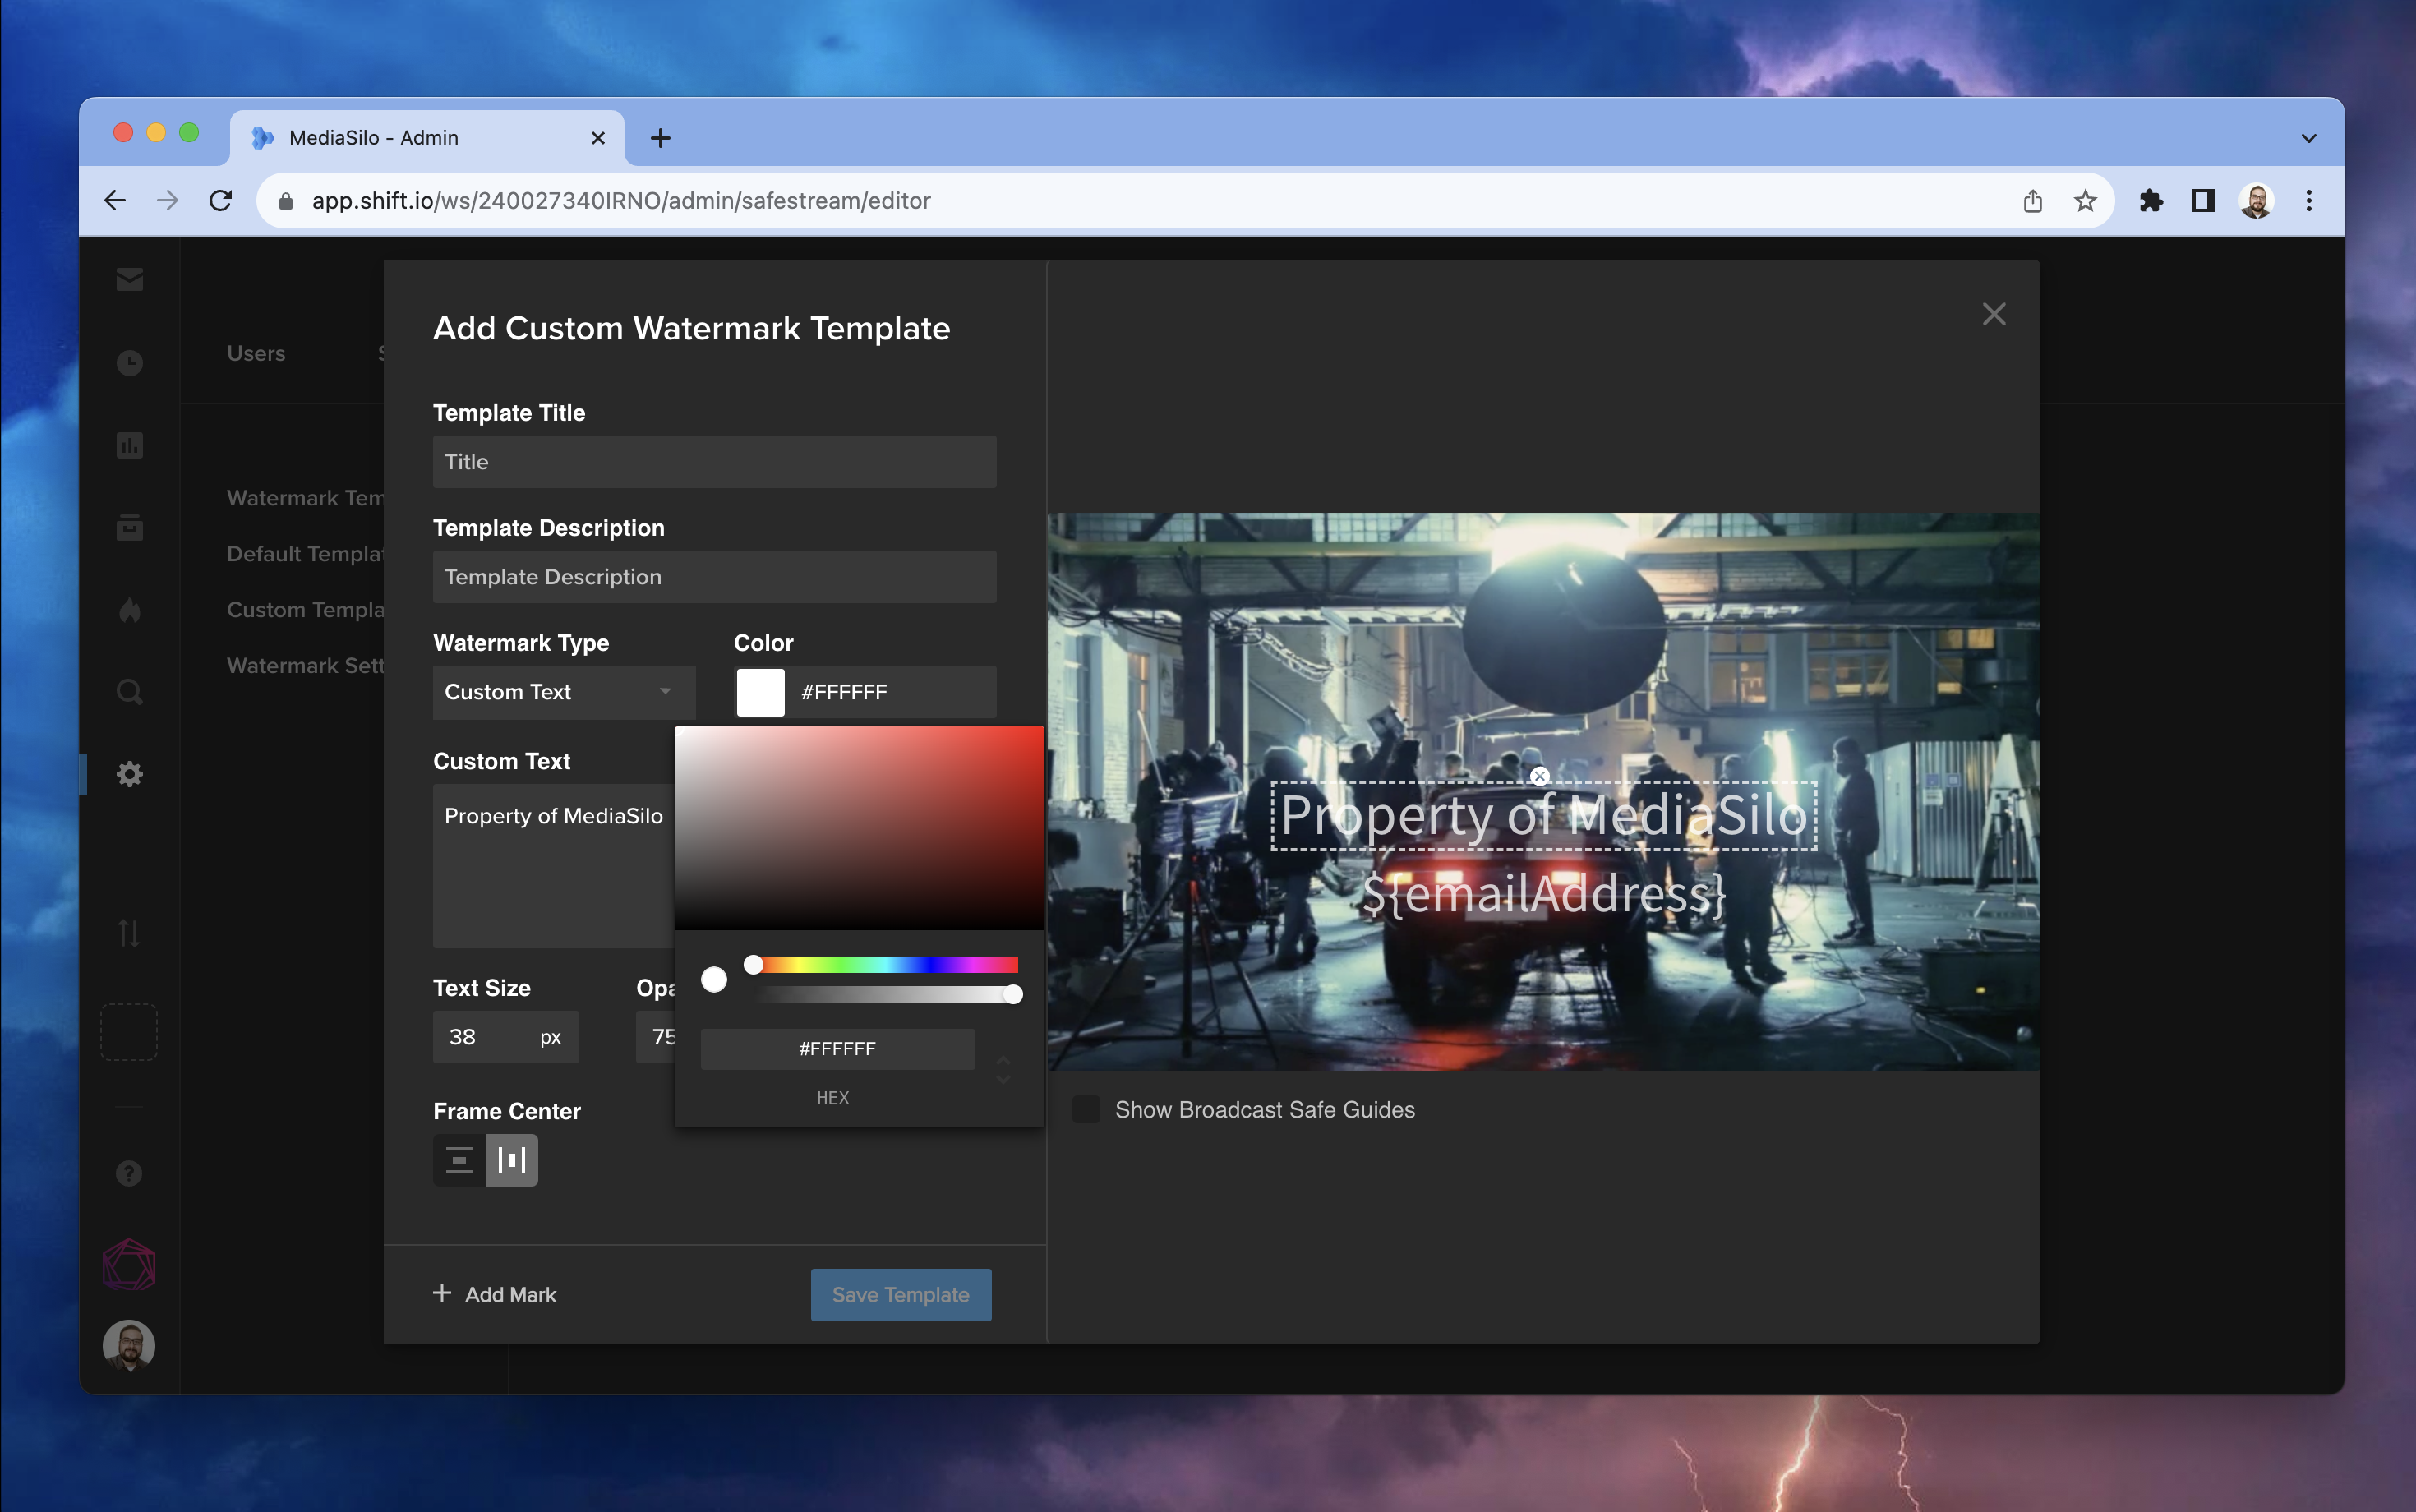The image size is (2416, 1512).
Task: Click the white color swatch next to #FFFFFF
Action: coord(761,692)
